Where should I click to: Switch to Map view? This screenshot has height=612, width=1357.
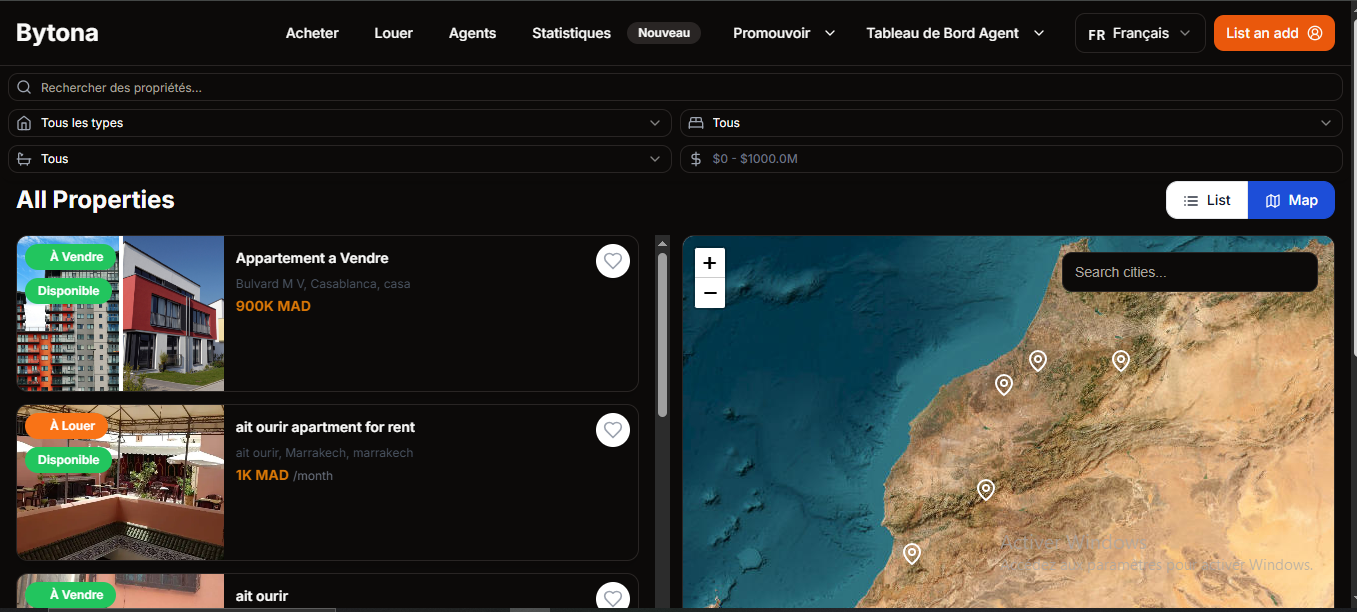tap(1291, 200)
